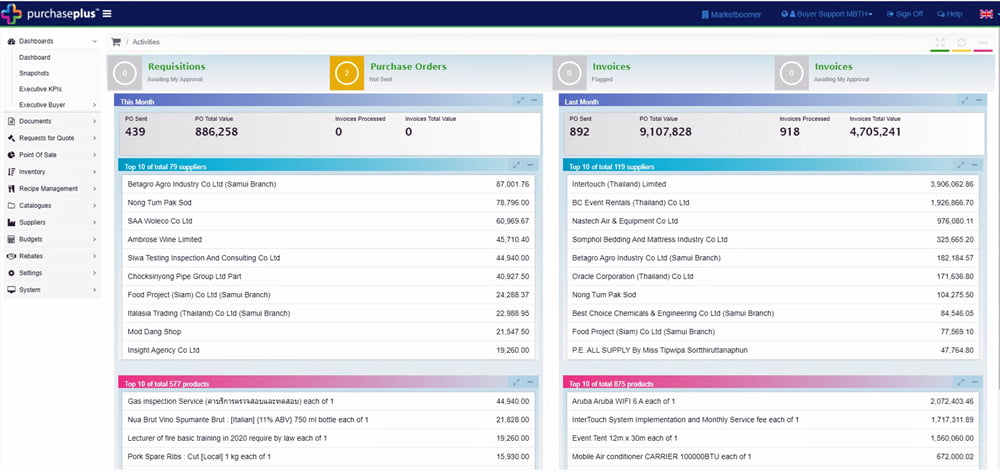Open Purchase Orders Not Sent tile
The image size is (1000, 473).
[x=440, y=73]
